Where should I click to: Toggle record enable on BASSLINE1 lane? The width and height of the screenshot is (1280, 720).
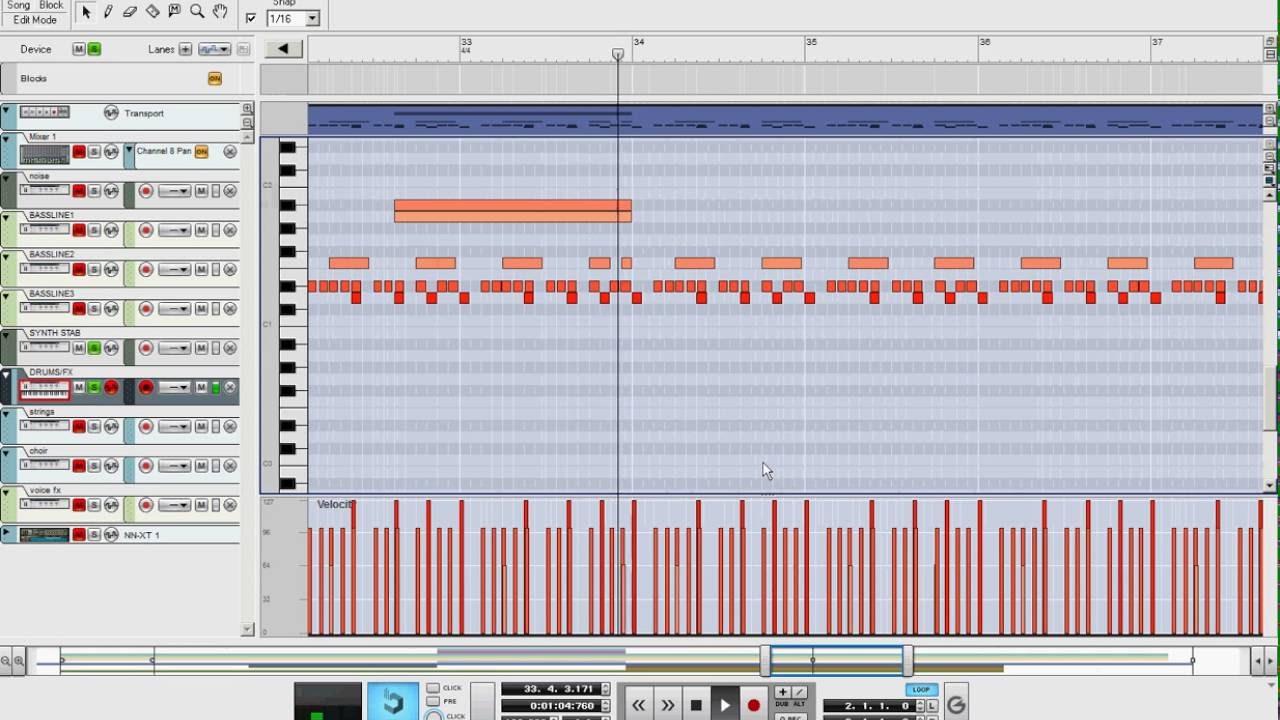pos(146,230)
